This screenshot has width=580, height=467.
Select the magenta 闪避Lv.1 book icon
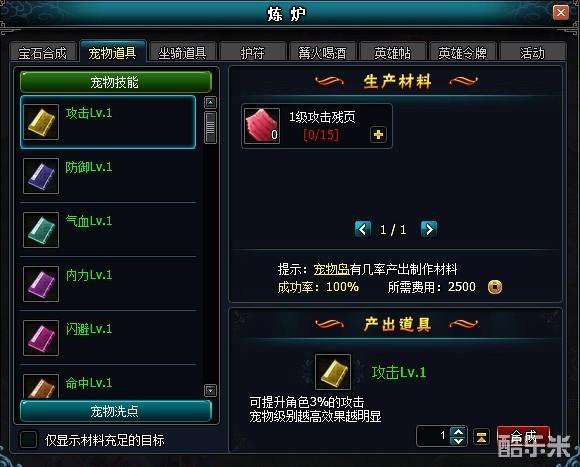click(x=41, y=338)
